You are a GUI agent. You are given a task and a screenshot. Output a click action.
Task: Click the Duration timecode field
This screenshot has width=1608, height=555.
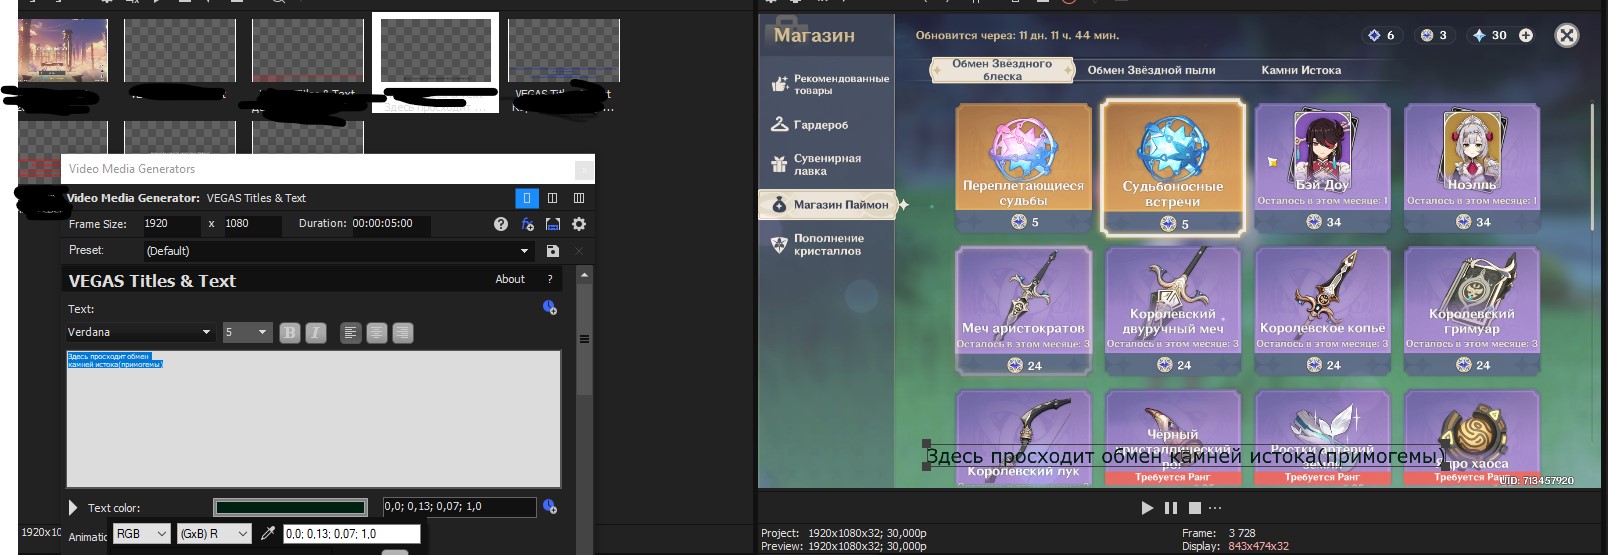tap(389, 224)
